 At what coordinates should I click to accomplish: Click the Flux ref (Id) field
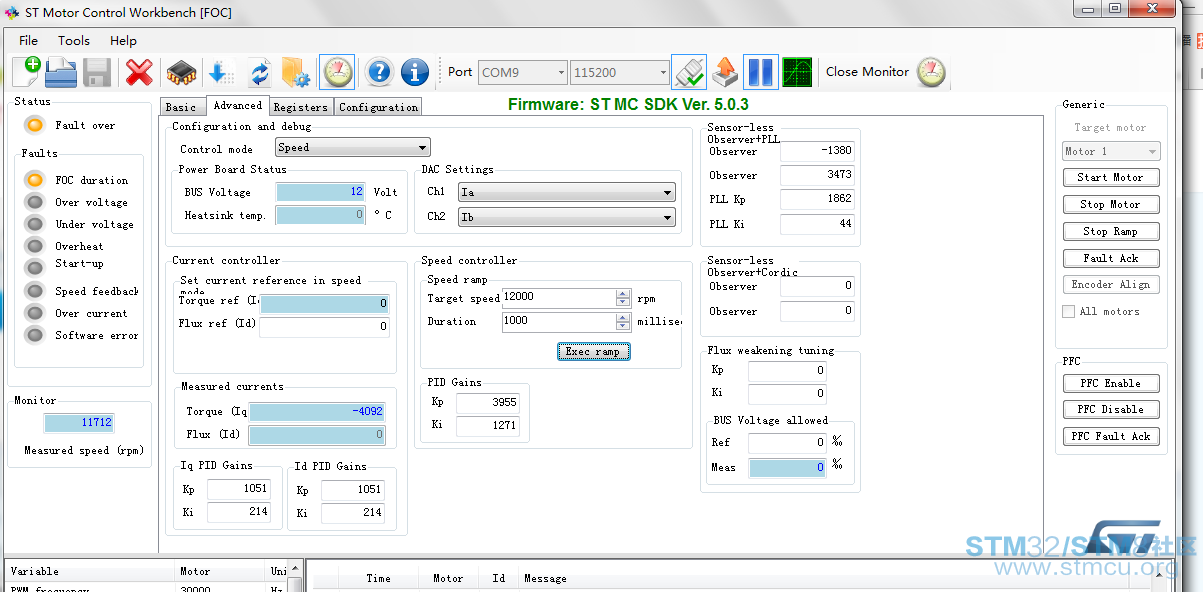click(x=324, y=326)
